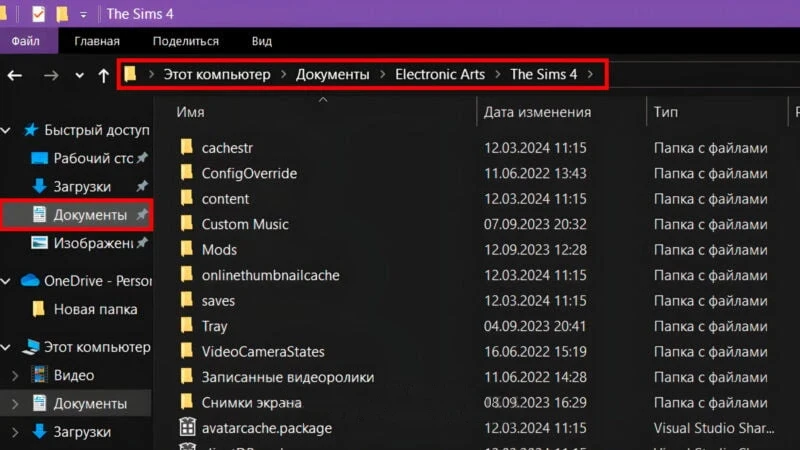Sort by Дата изменения column header
This screenshot has width=800, height=450.
pos(537,112)
